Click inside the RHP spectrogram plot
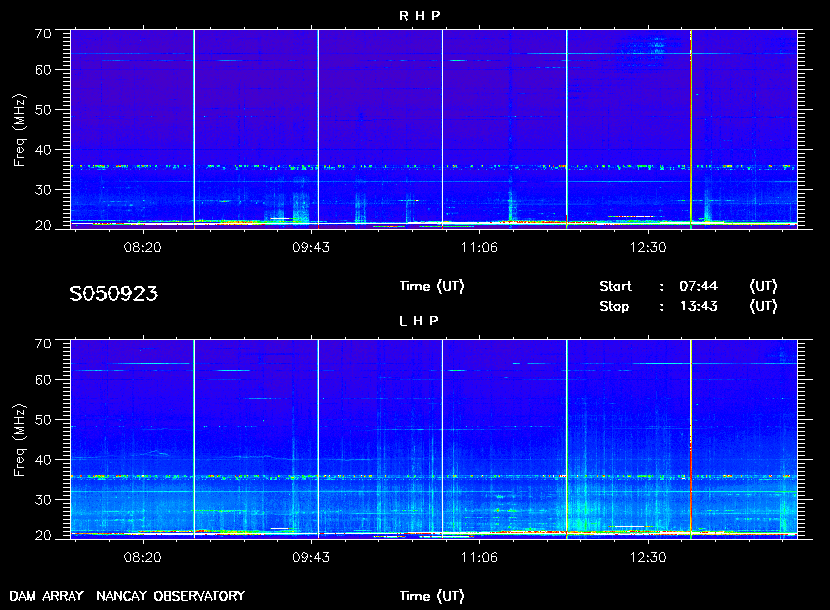Viewport: 830px width, 610px height. 434,129
